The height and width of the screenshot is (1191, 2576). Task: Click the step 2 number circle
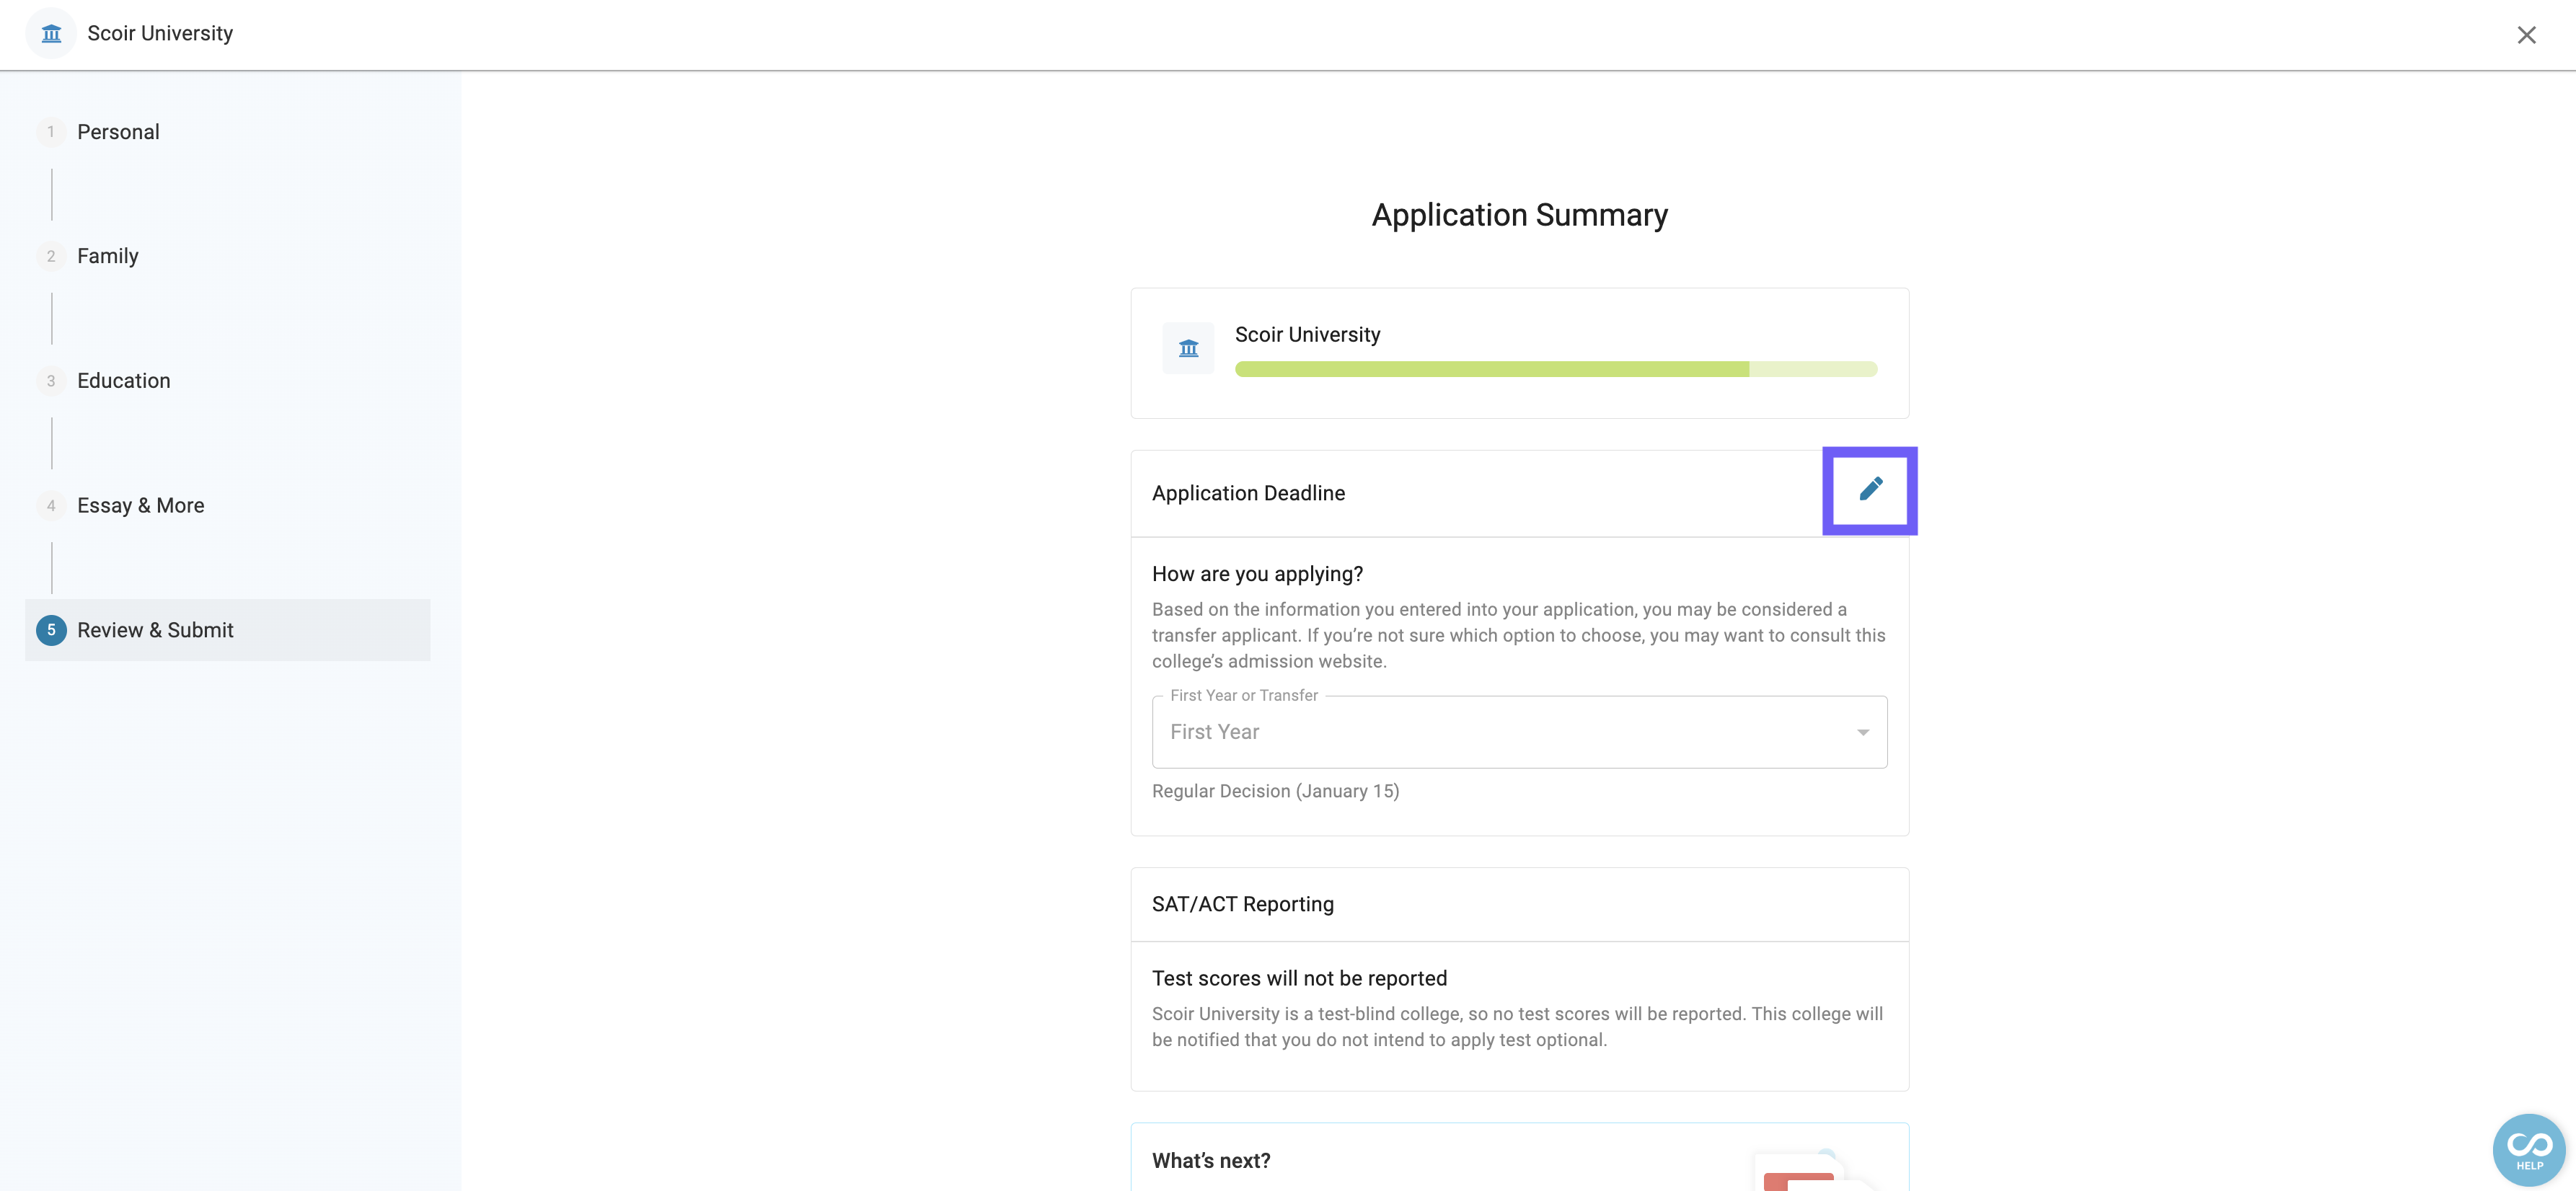coord(51,256)
